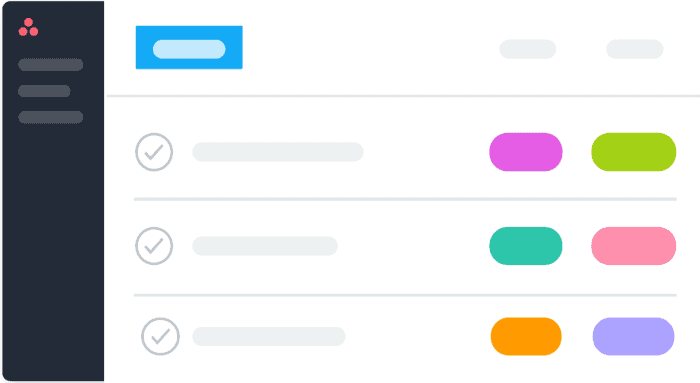
Task: Click the teal tag in second row
Action: [526, 246]
